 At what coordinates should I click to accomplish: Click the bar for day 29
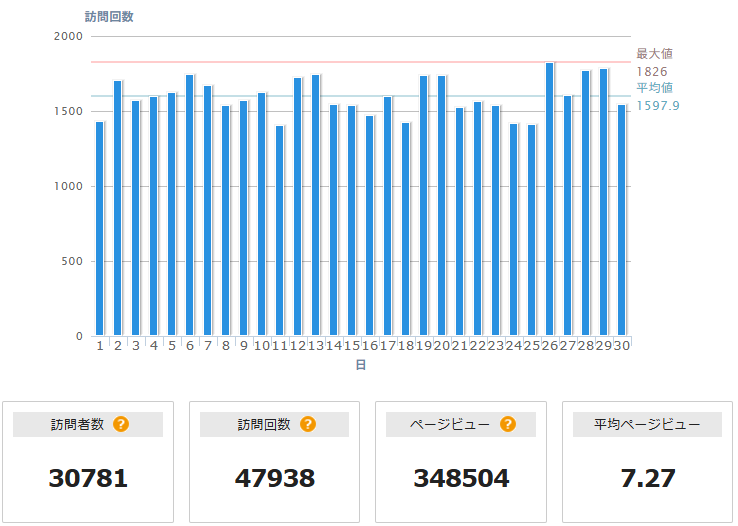(603, 202)
